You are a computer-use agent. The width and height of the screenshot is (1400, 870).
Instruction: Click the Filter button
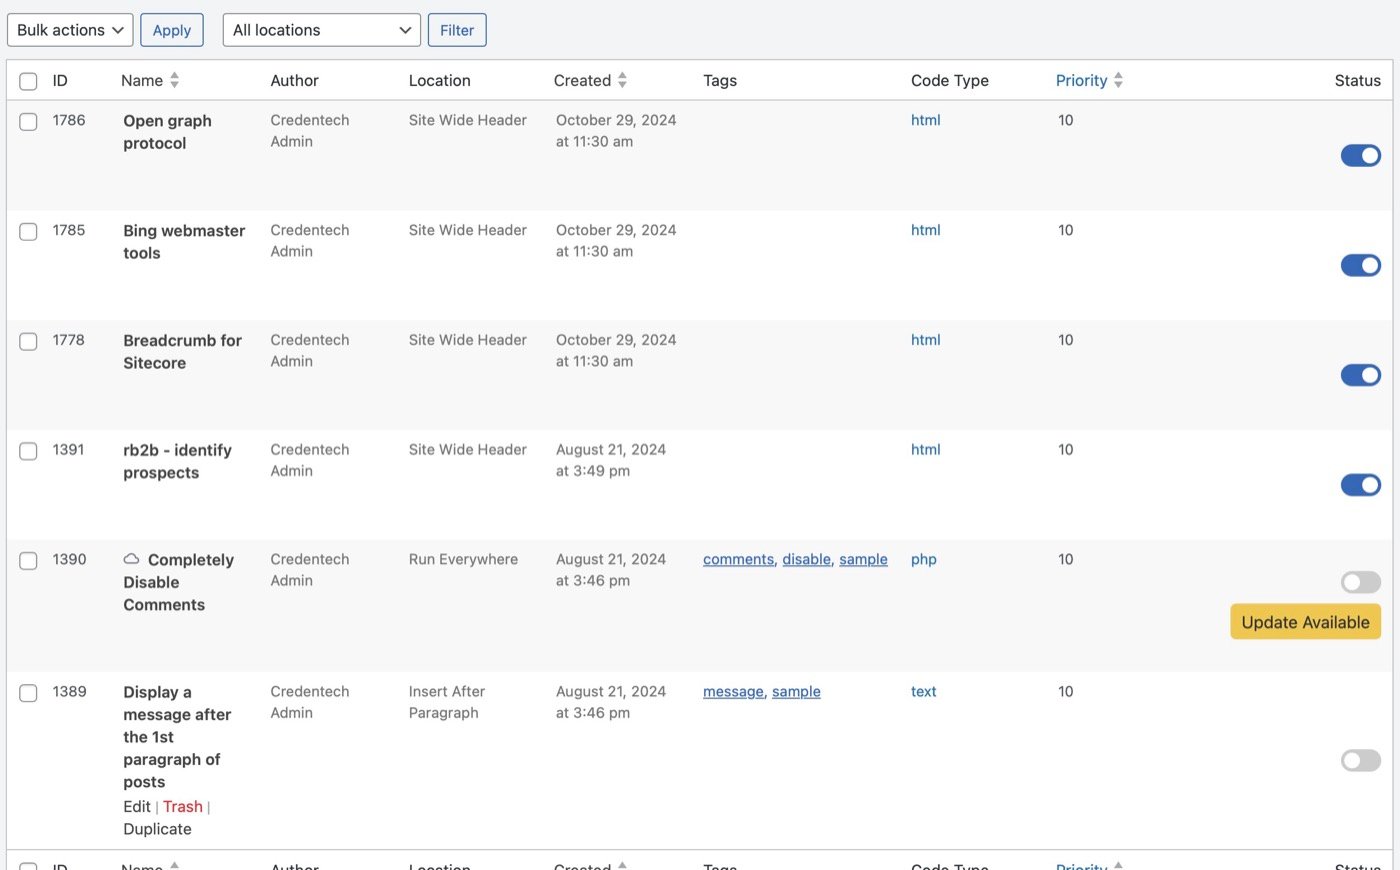click(x=457, y=30)
